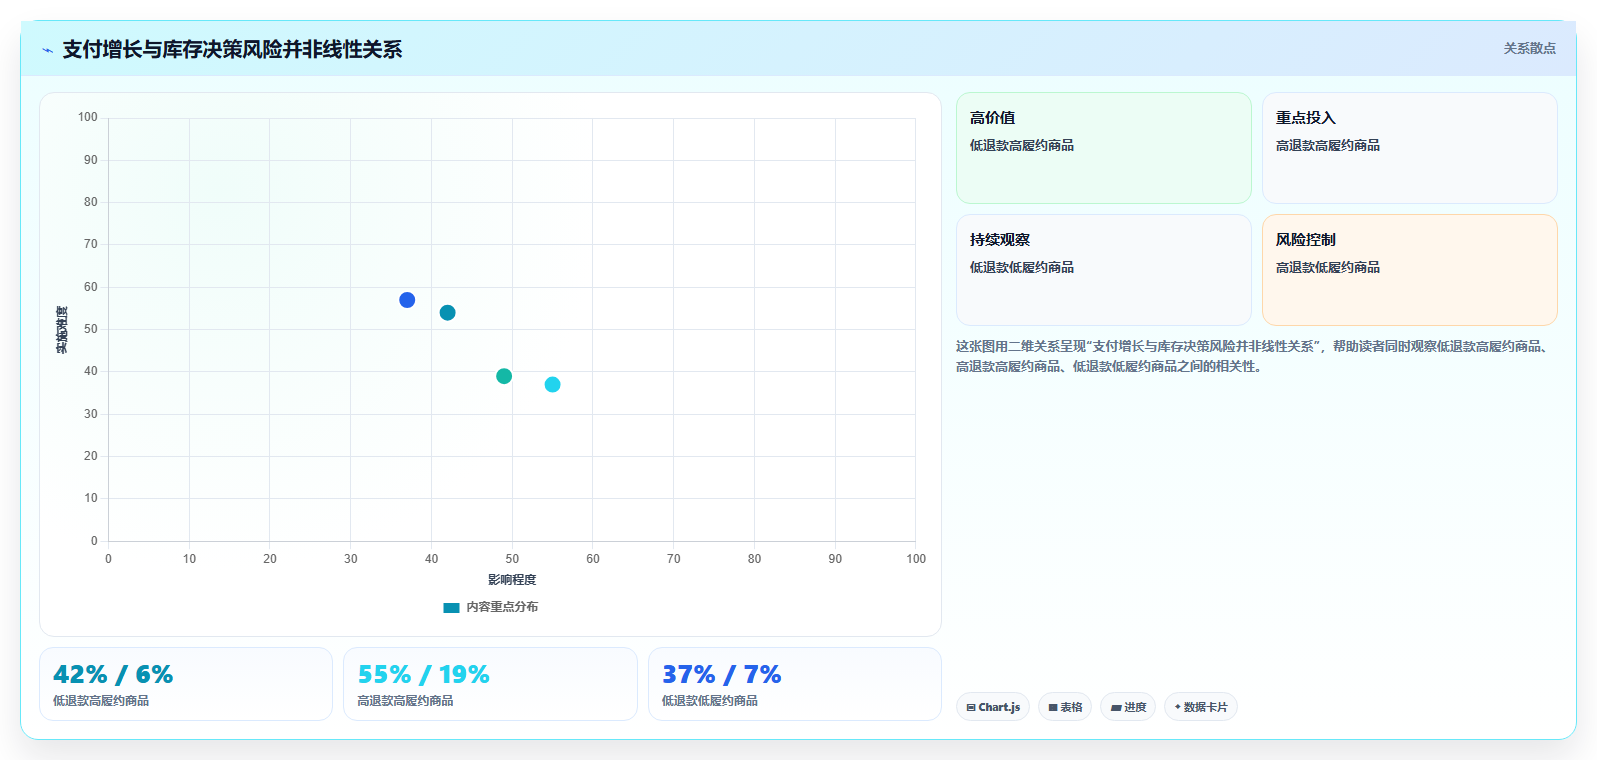Select the 表格 chip

(1065, 707)
